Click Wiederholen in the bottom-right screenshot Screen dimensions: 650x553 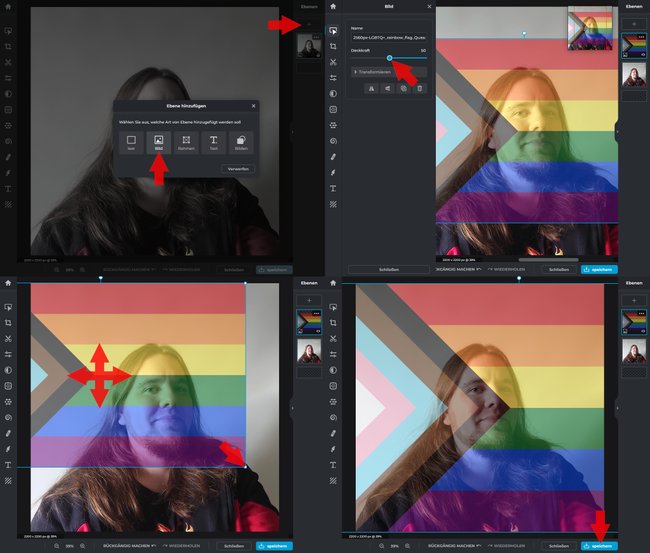click(x=506, y=546)
